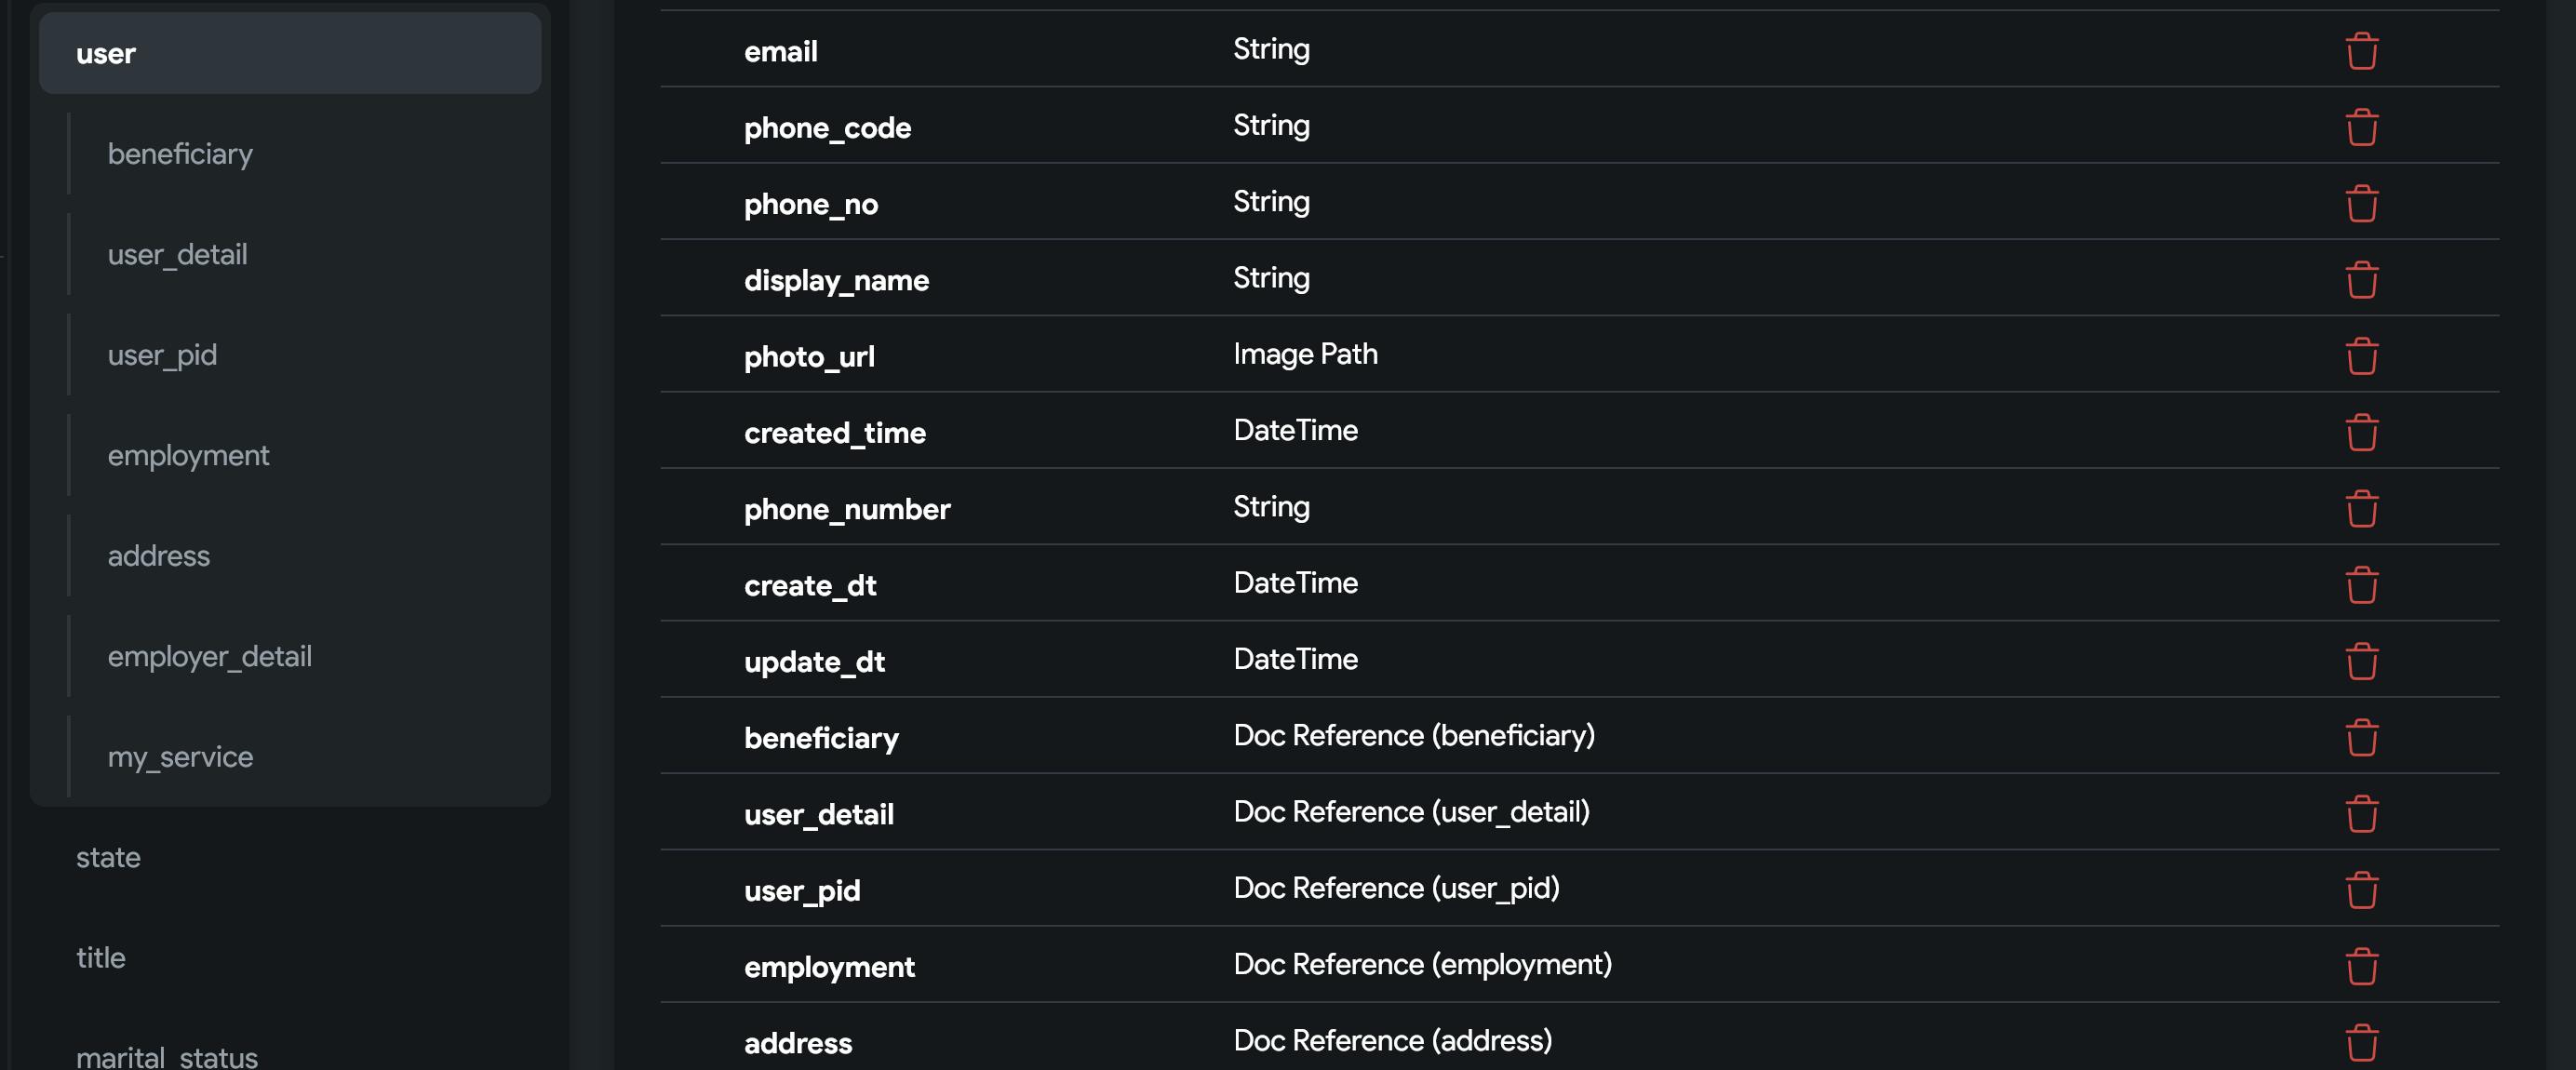This screenshot has width=2576, height=1070.
Task: Open the beneficiary subcollection
Action: 180,154
